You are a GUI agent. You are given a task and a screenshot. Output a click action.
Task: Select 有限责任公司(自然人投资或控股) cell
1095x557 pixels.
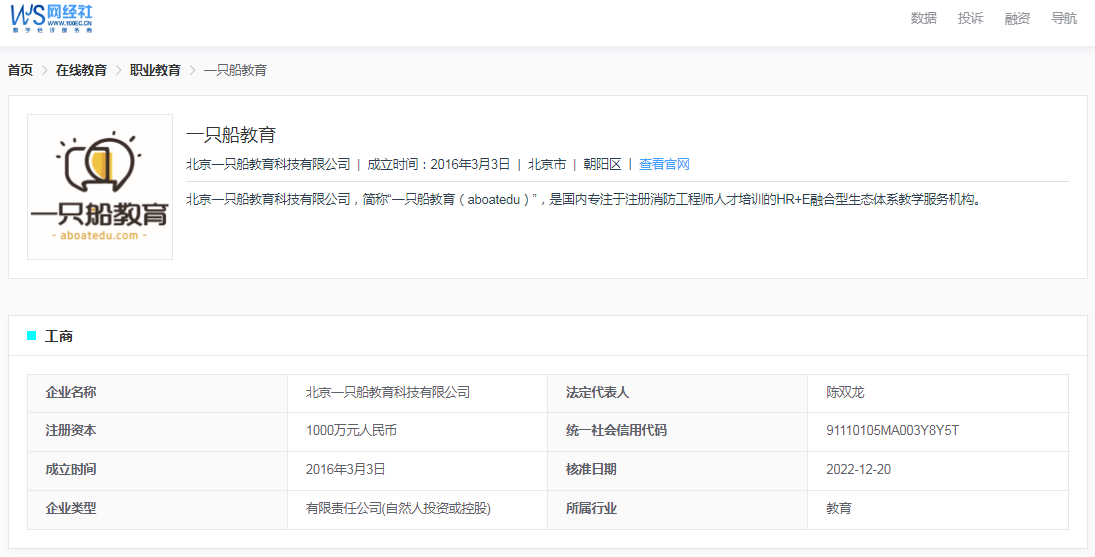click(418, 510)
